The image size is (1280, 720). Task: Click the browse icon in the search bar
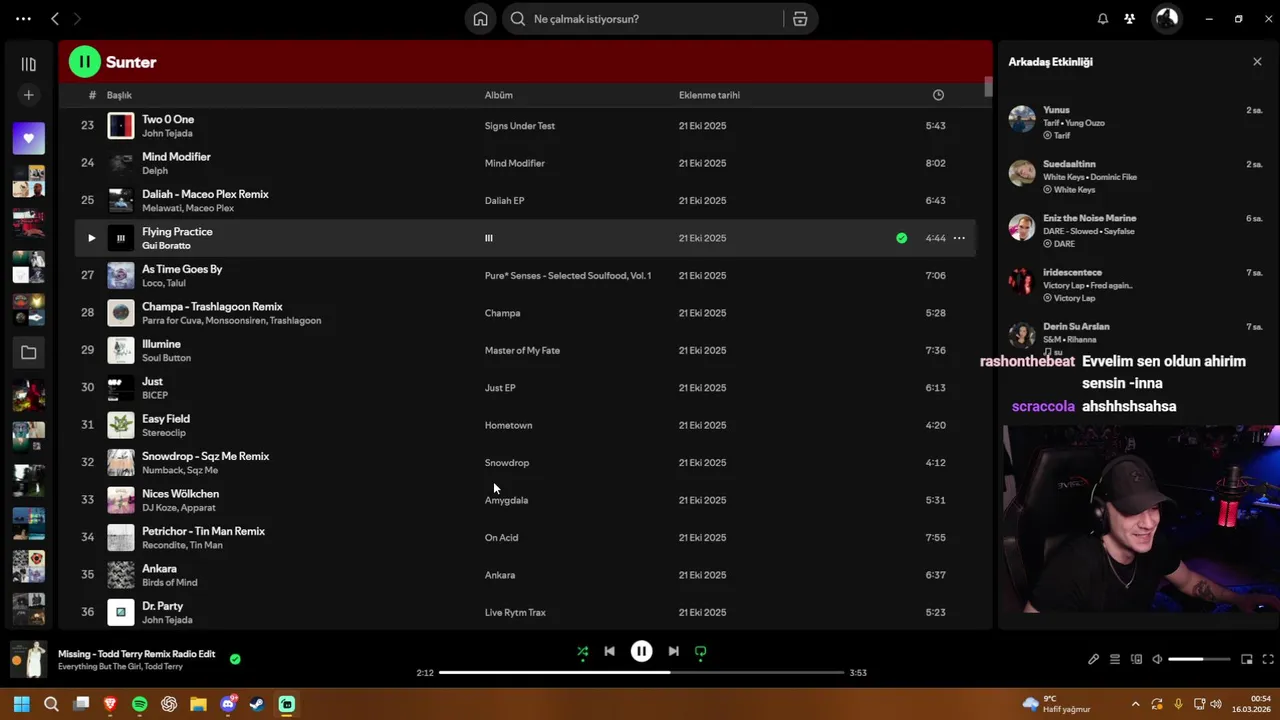tap(800, 19)
